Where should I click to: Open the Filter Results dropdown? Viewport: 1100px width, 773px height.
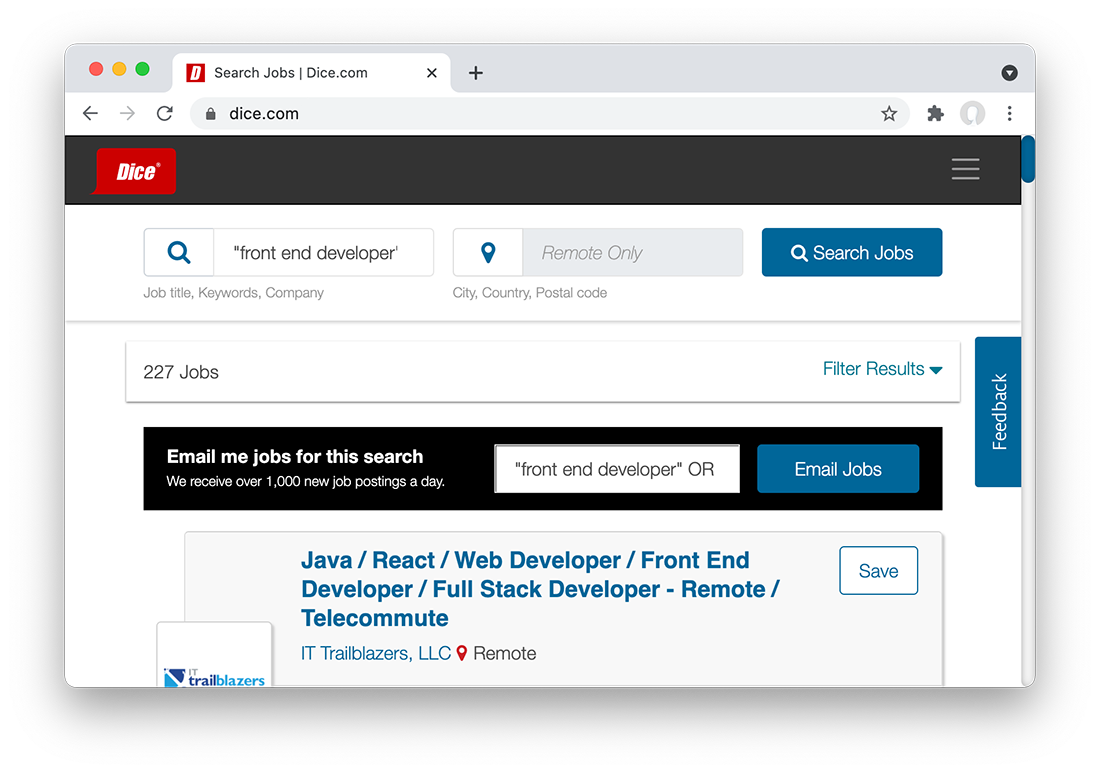882,369
